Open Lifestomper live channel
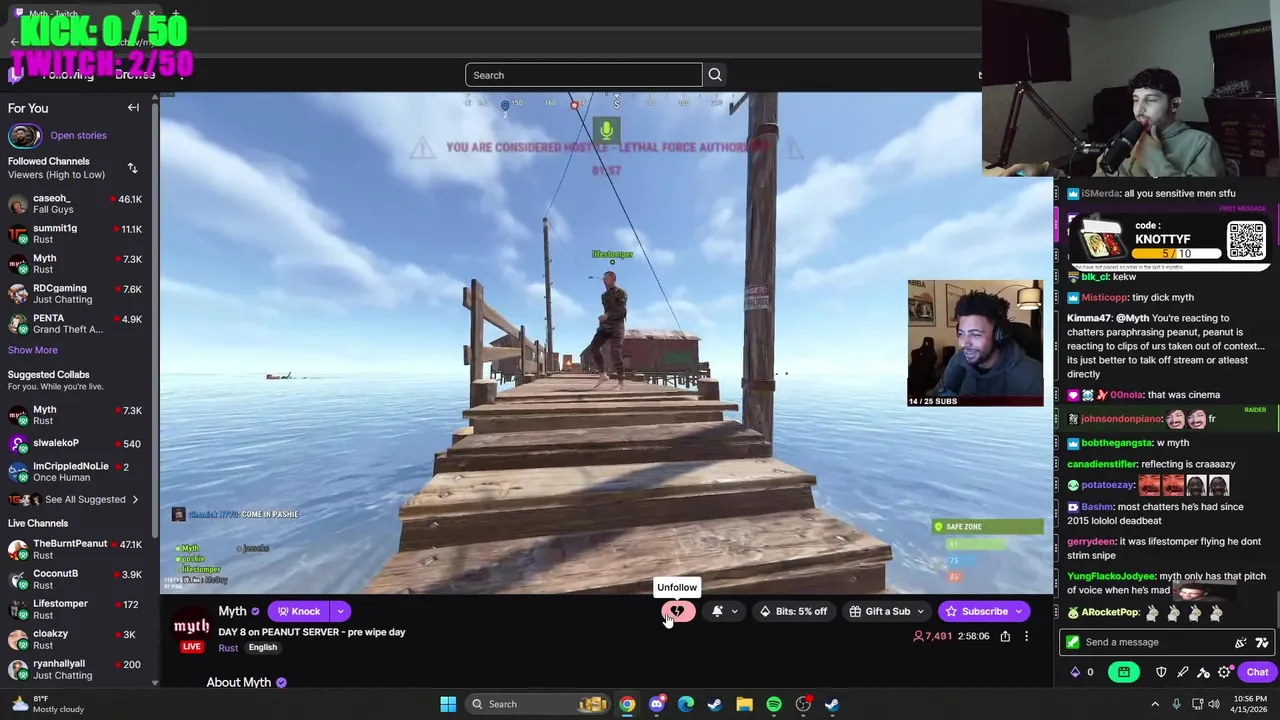 (x=78, y=609)
